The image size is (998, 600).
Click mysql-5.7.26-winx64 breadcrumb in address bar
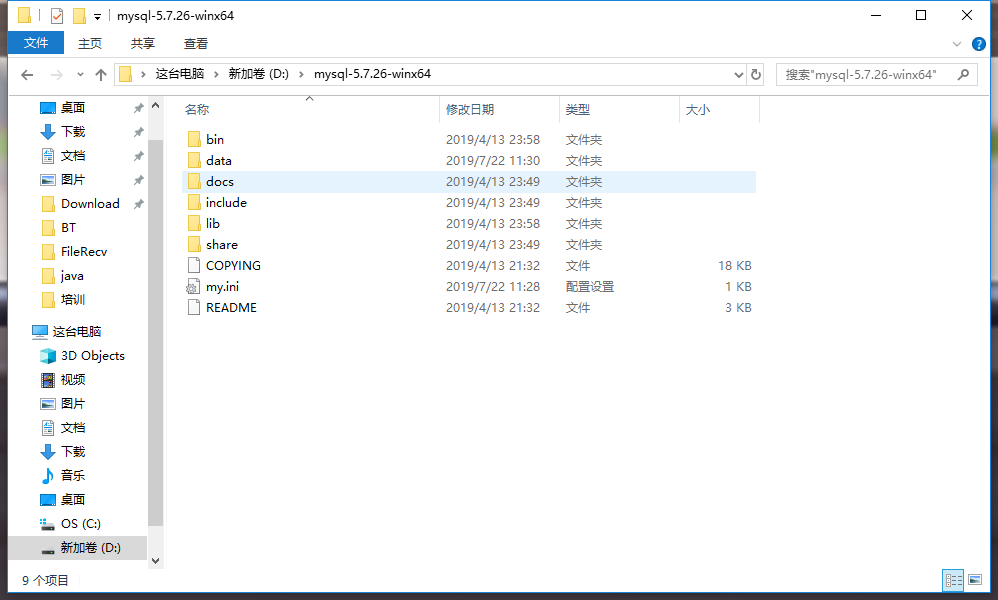tap(372, 74)
